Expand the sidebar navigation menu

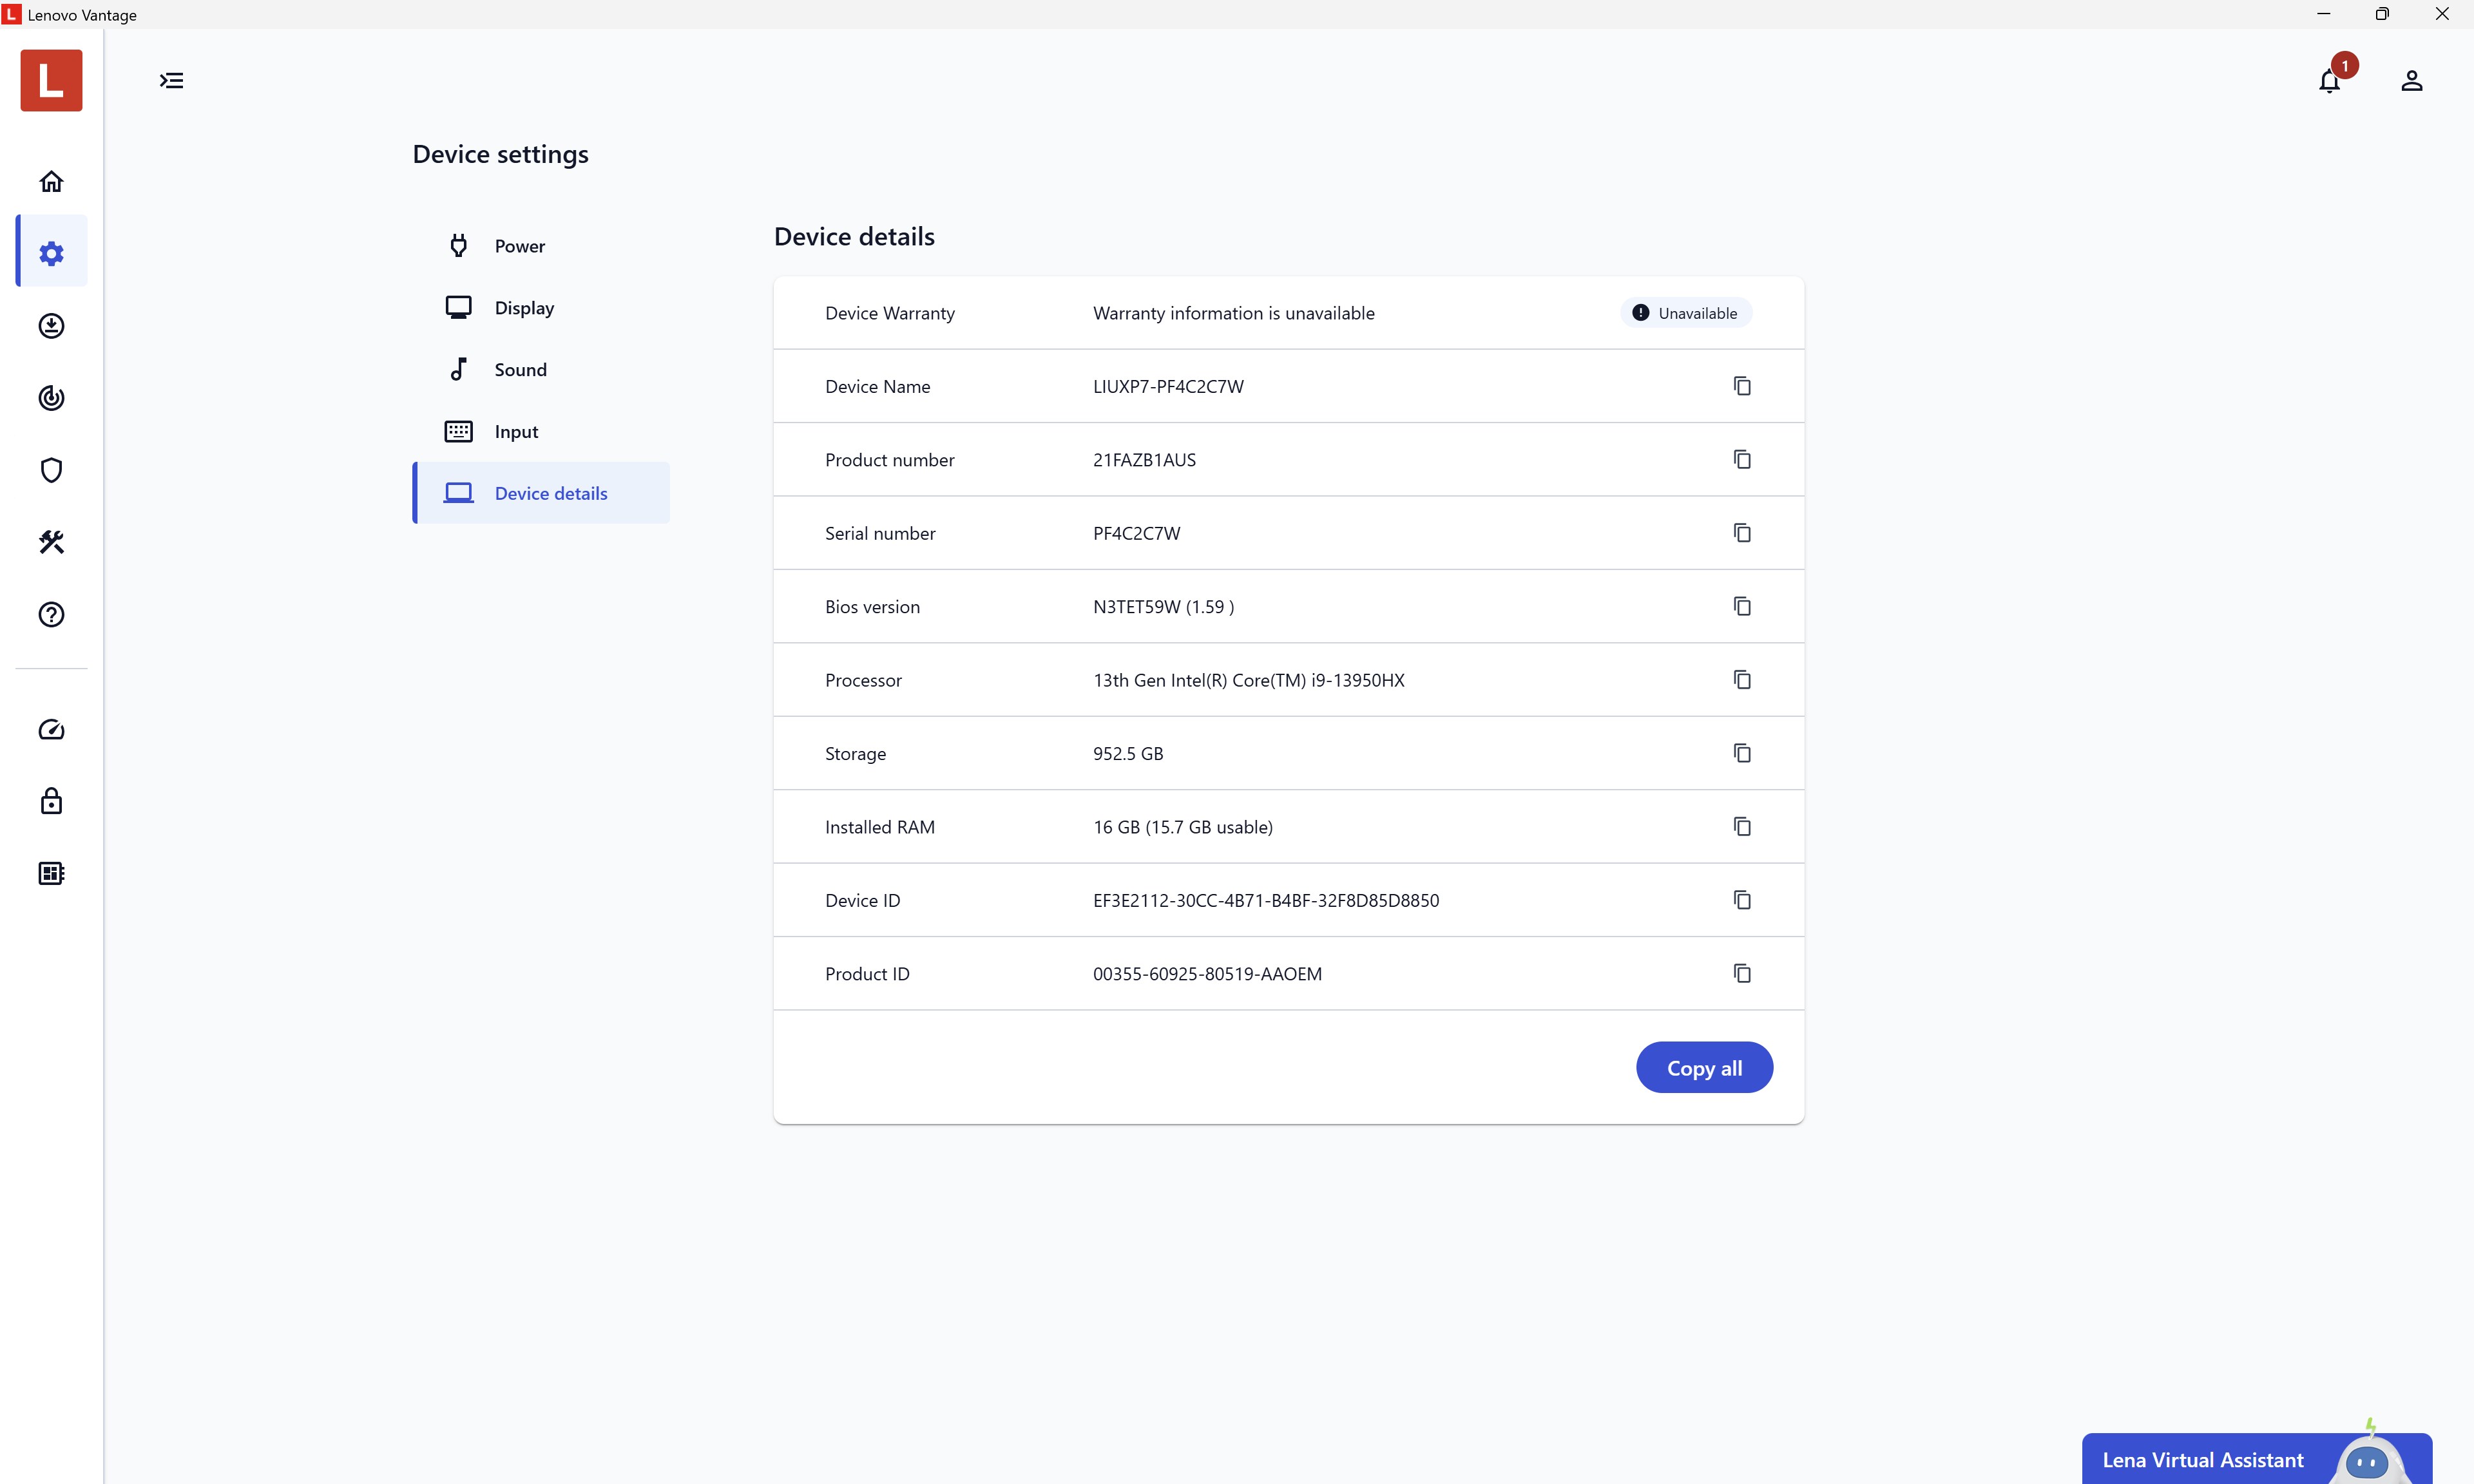click(x=171, y=81)
